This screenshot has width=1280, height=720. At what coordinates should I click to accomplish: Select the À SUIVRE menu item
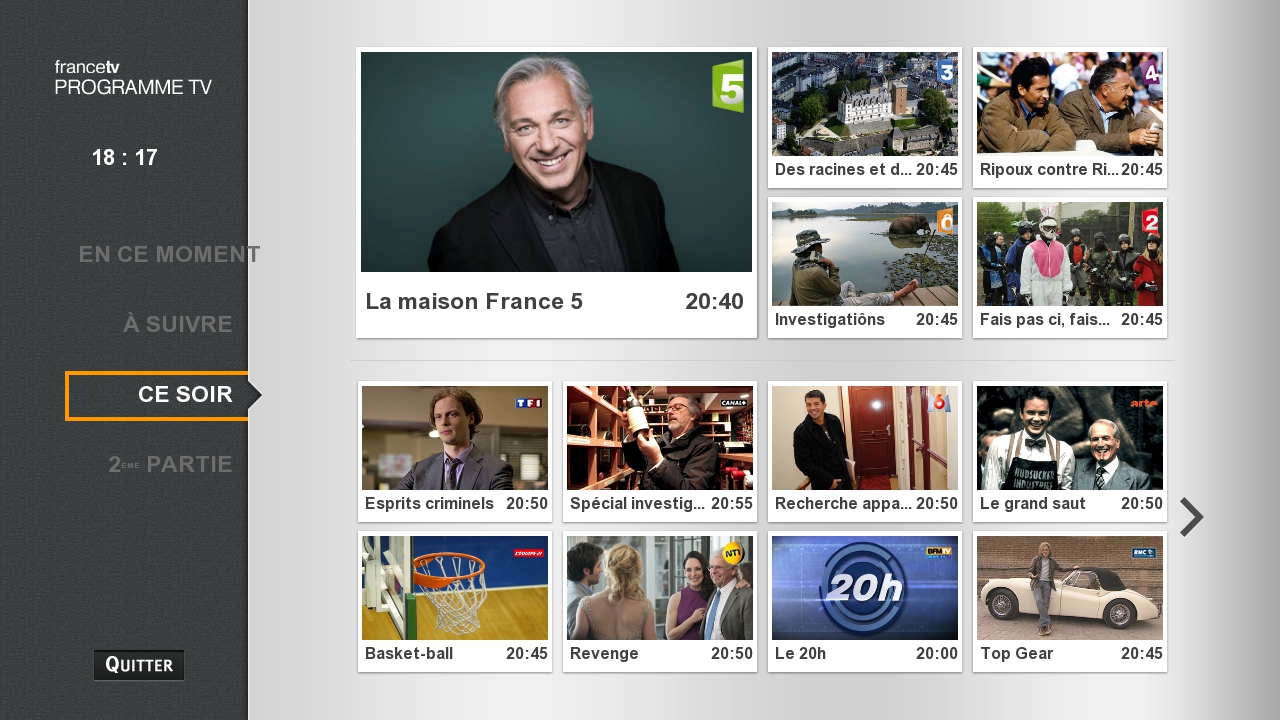pyautogui.click(x=177, y=324)
